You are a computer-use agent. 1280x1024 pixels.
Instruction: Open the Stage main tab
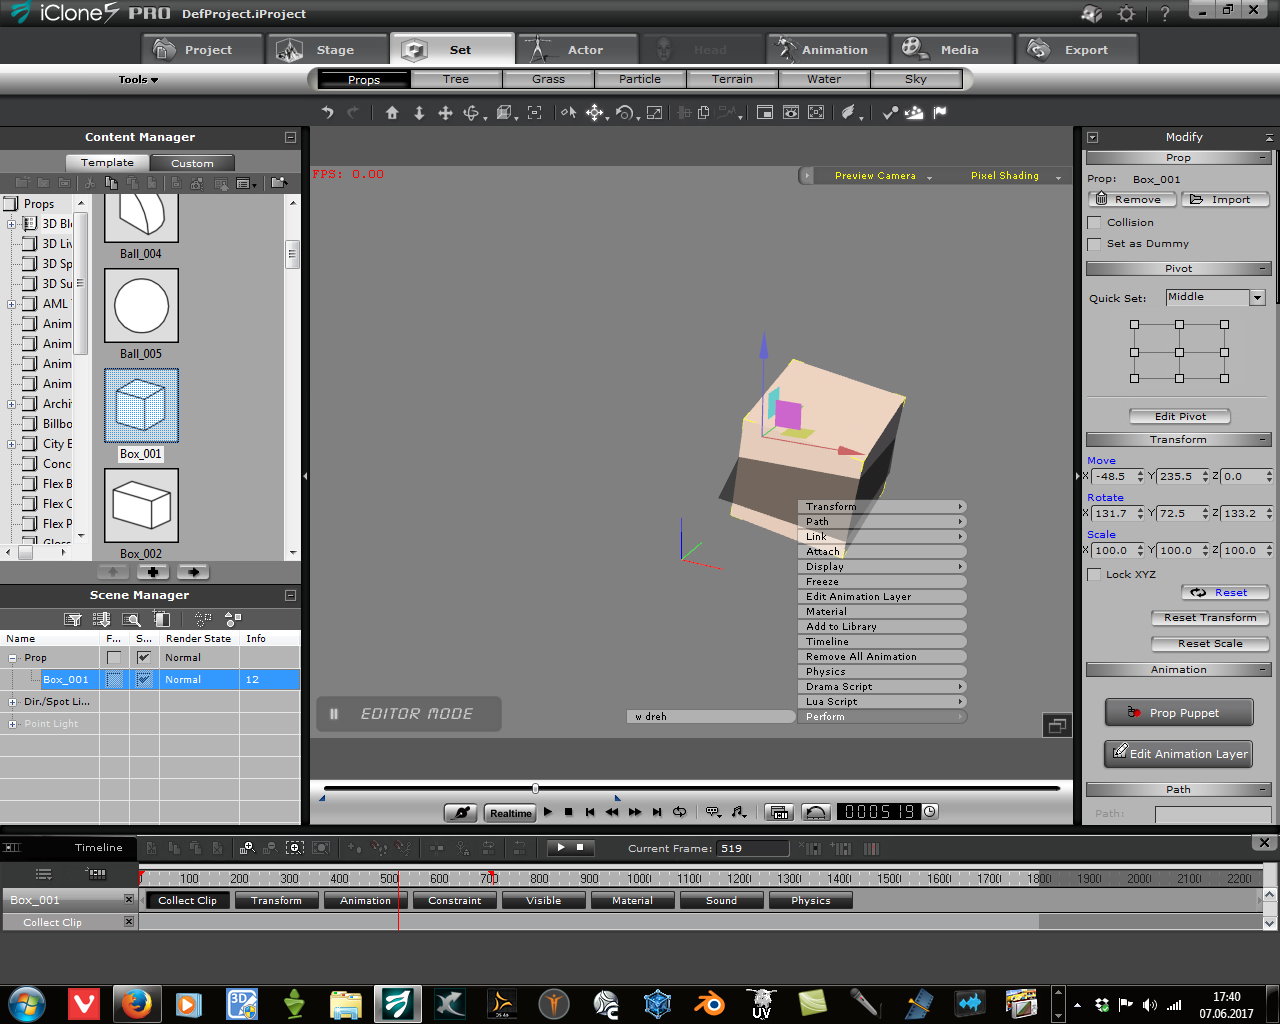coord(325,49)
